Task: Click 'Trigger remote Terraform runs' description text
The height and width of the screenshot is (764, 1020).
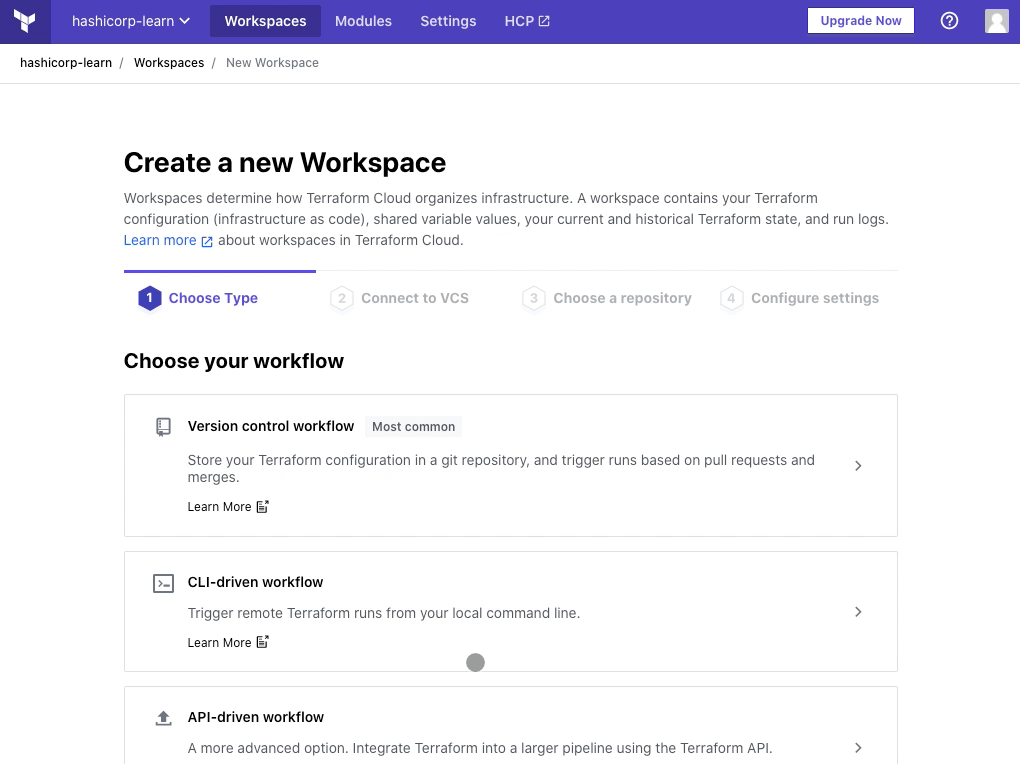Action: [x=384, y=613]
